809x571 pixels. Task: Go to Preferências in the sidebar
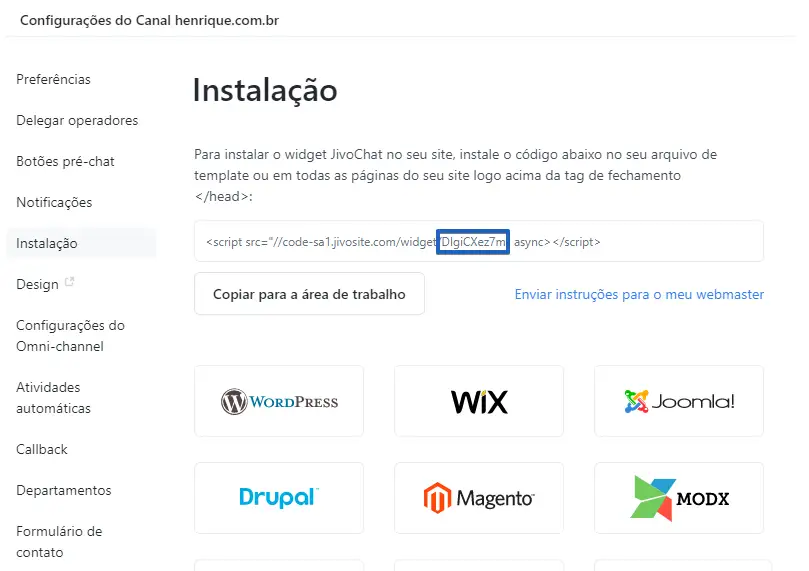point(53,79)
